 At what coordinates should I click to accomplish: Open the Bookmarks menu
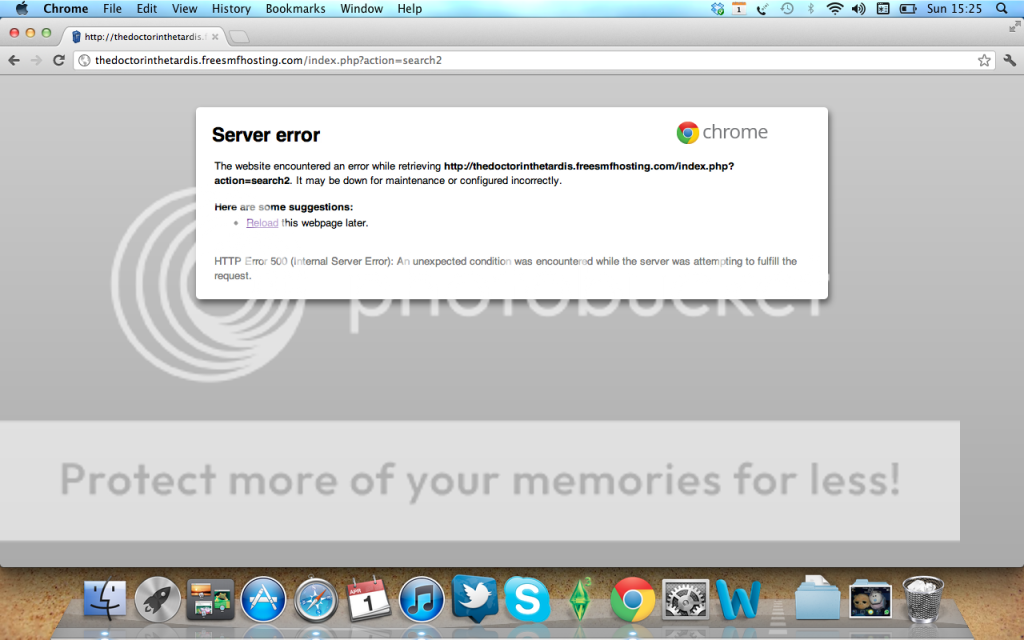point(295,8)
